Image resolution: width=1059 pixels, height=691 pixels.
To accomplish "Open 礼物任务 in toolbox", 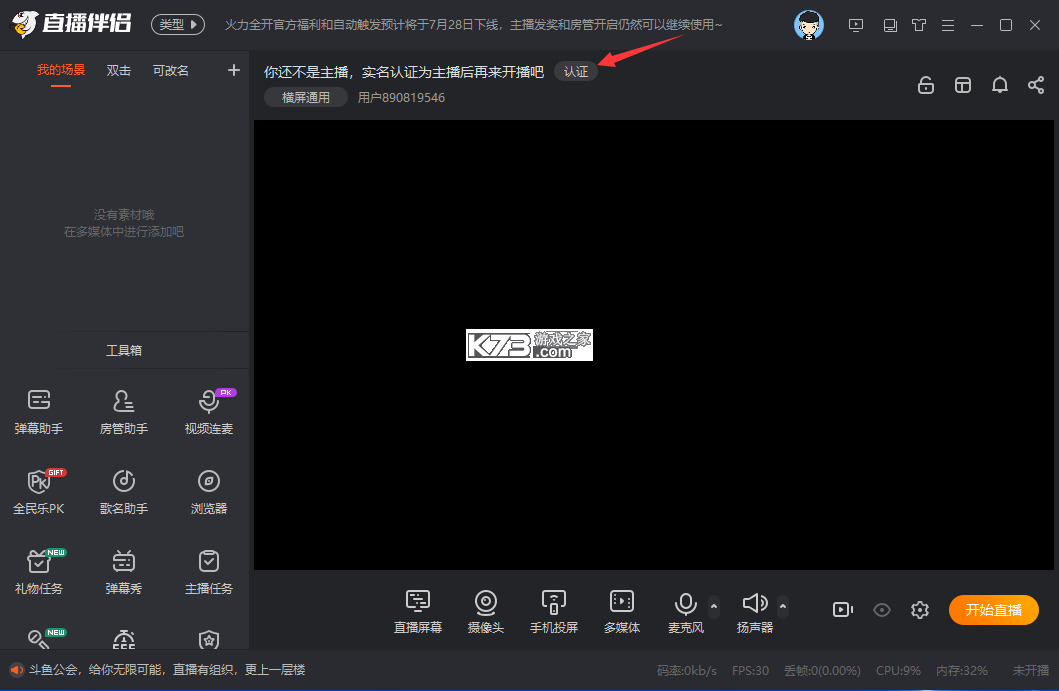I will click(38, 572).
